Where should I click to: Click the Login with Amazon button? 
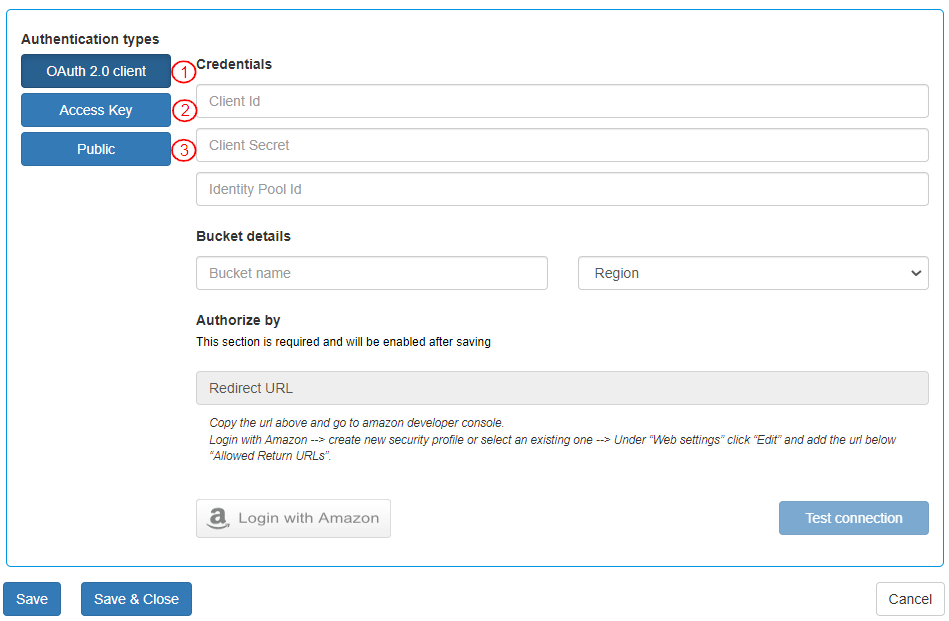point(293,518)
